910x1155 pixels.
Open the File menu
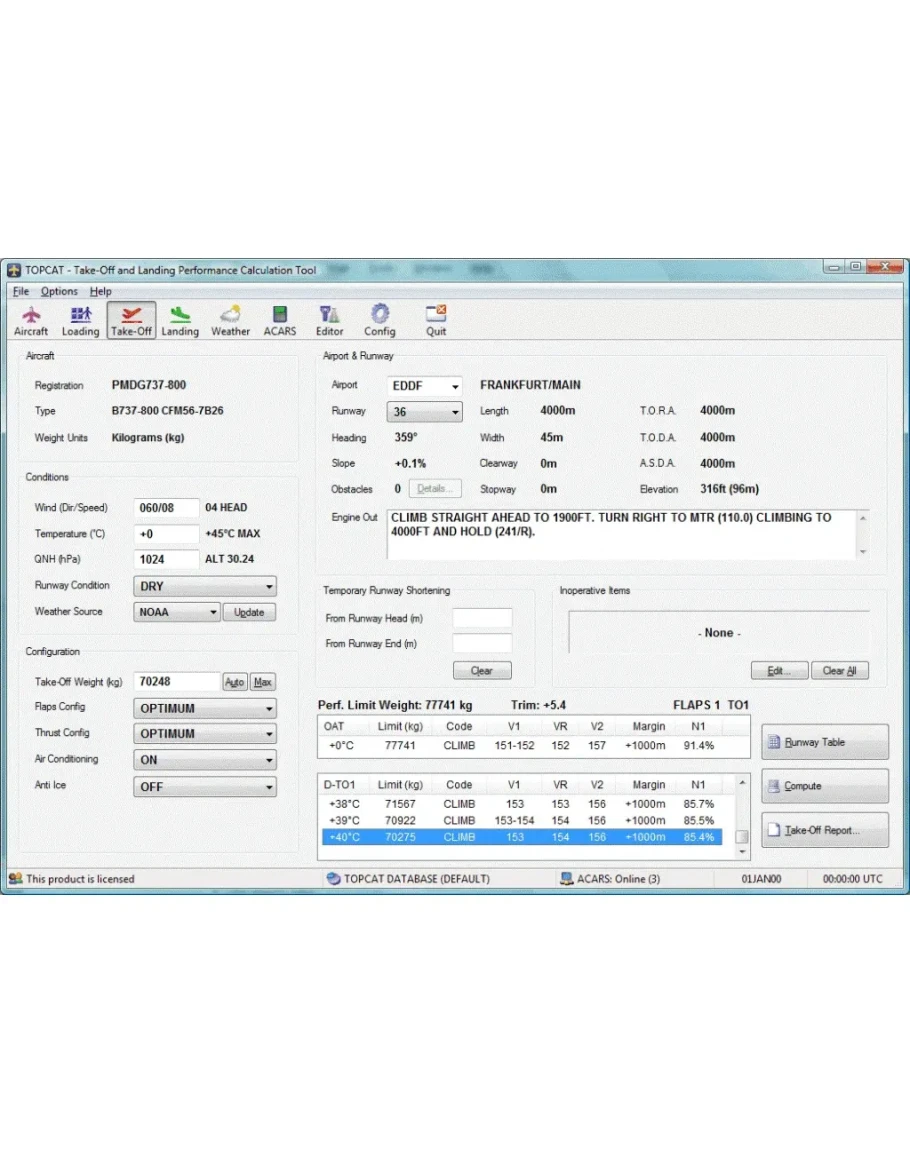point(21,291)
